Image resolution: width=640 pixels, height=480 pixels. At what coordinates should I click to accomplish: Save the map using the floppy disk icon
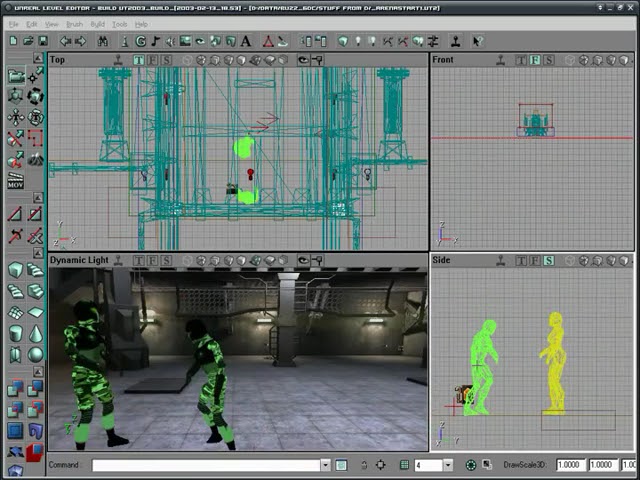pos(42,41)
